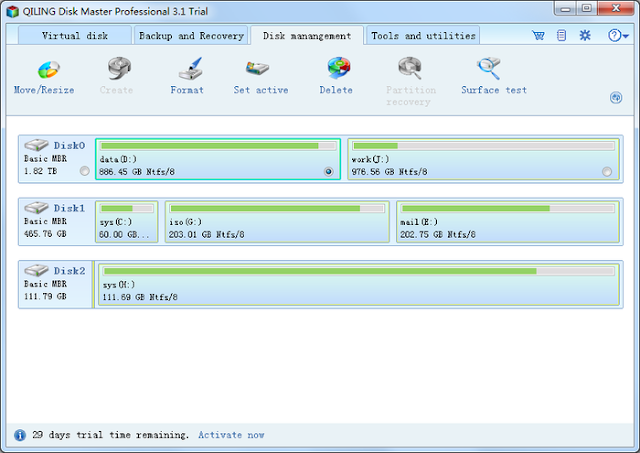Click the Disk0 drive icon
This screenshot has width=640, height=453.
pyautogui.click(x=36, y=145)
